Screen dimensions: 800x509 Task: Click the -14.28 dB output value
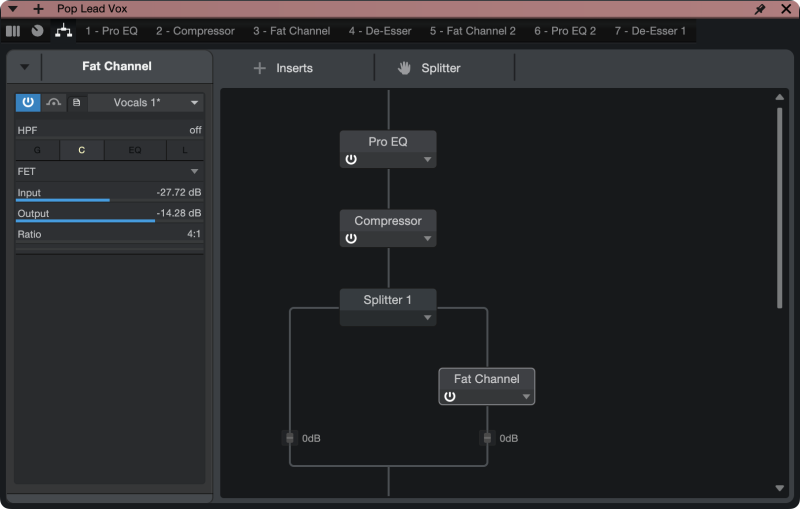(x=179, y=213)
